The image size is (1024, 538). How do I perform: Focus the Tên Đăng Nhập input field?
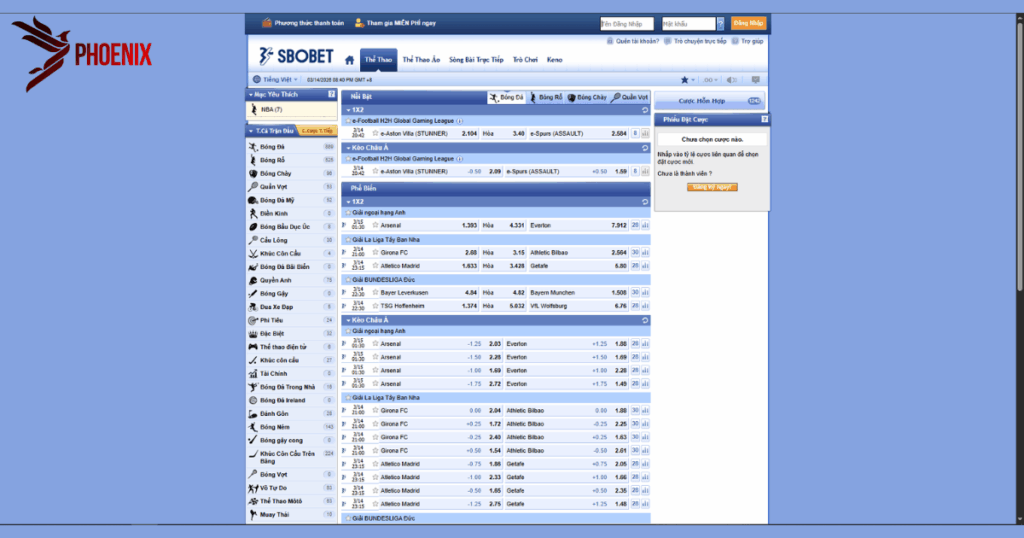626,24
